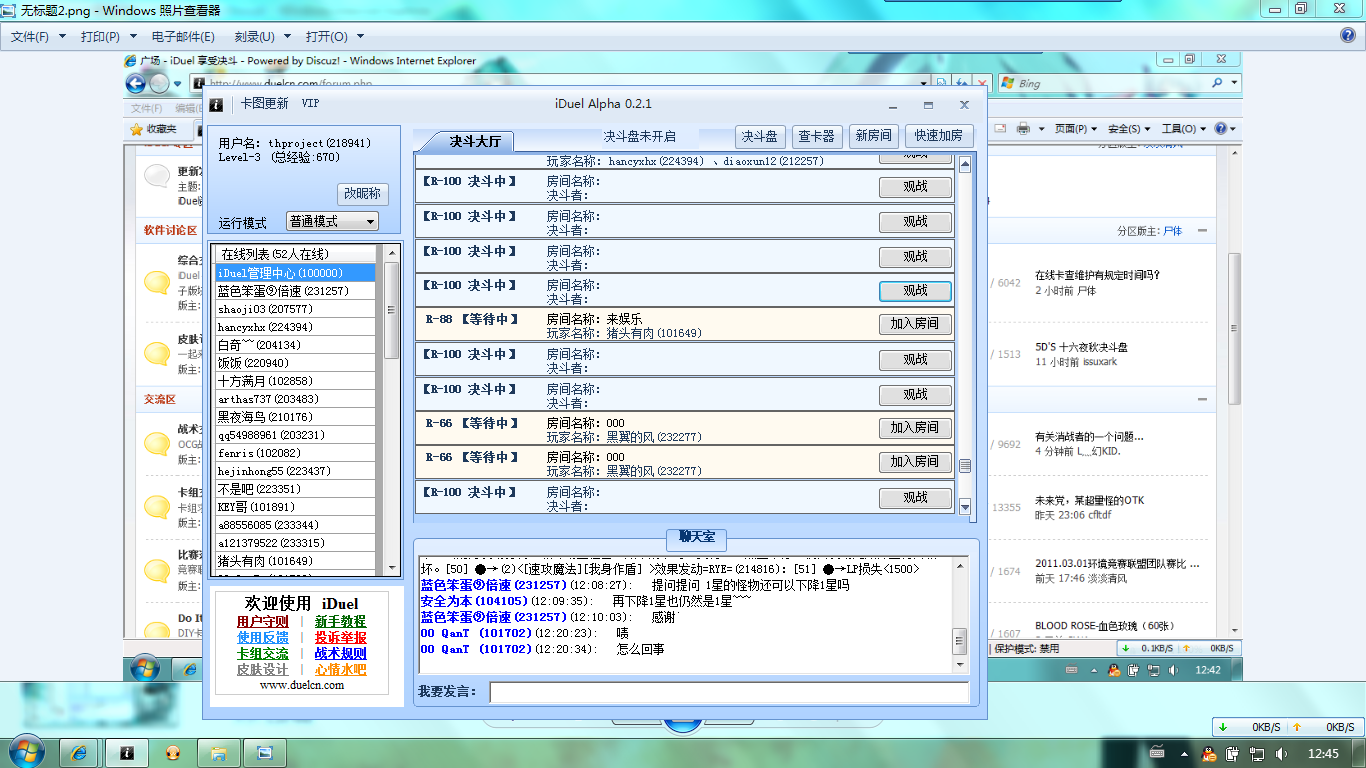This screenshot has width=1366, height=768.
Task: Open 心情水吧 link
Action: tap(340, 670)
